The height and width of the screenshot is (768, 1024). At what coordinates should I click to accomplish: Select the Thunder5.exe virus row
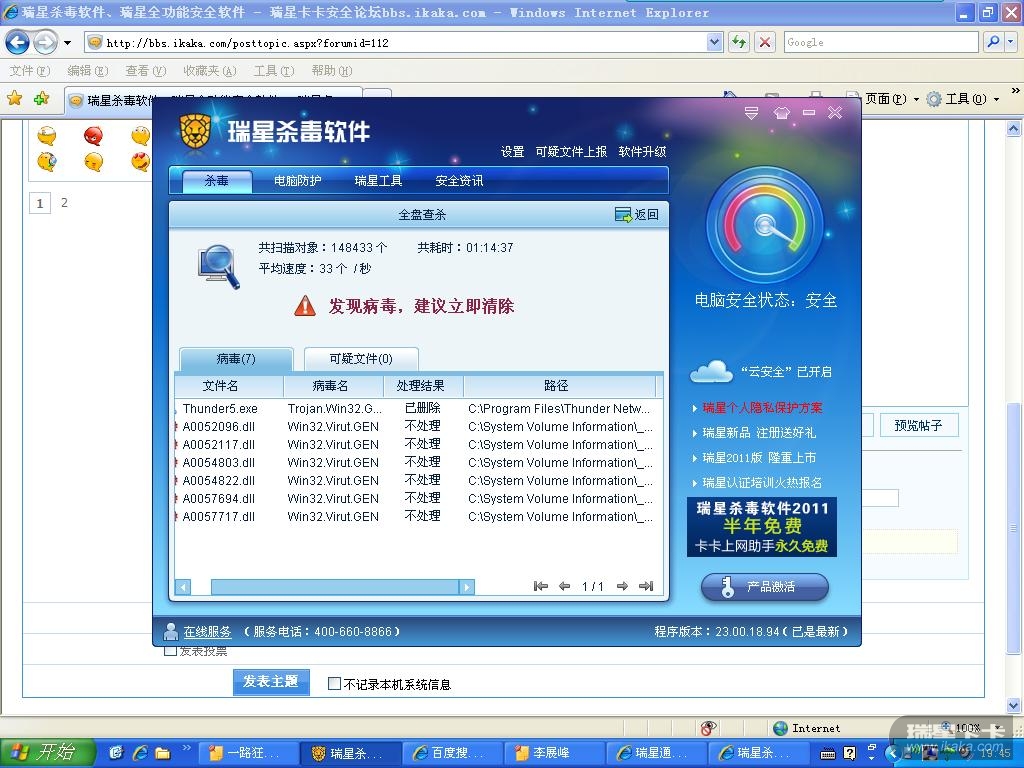[x=418, y=409]
